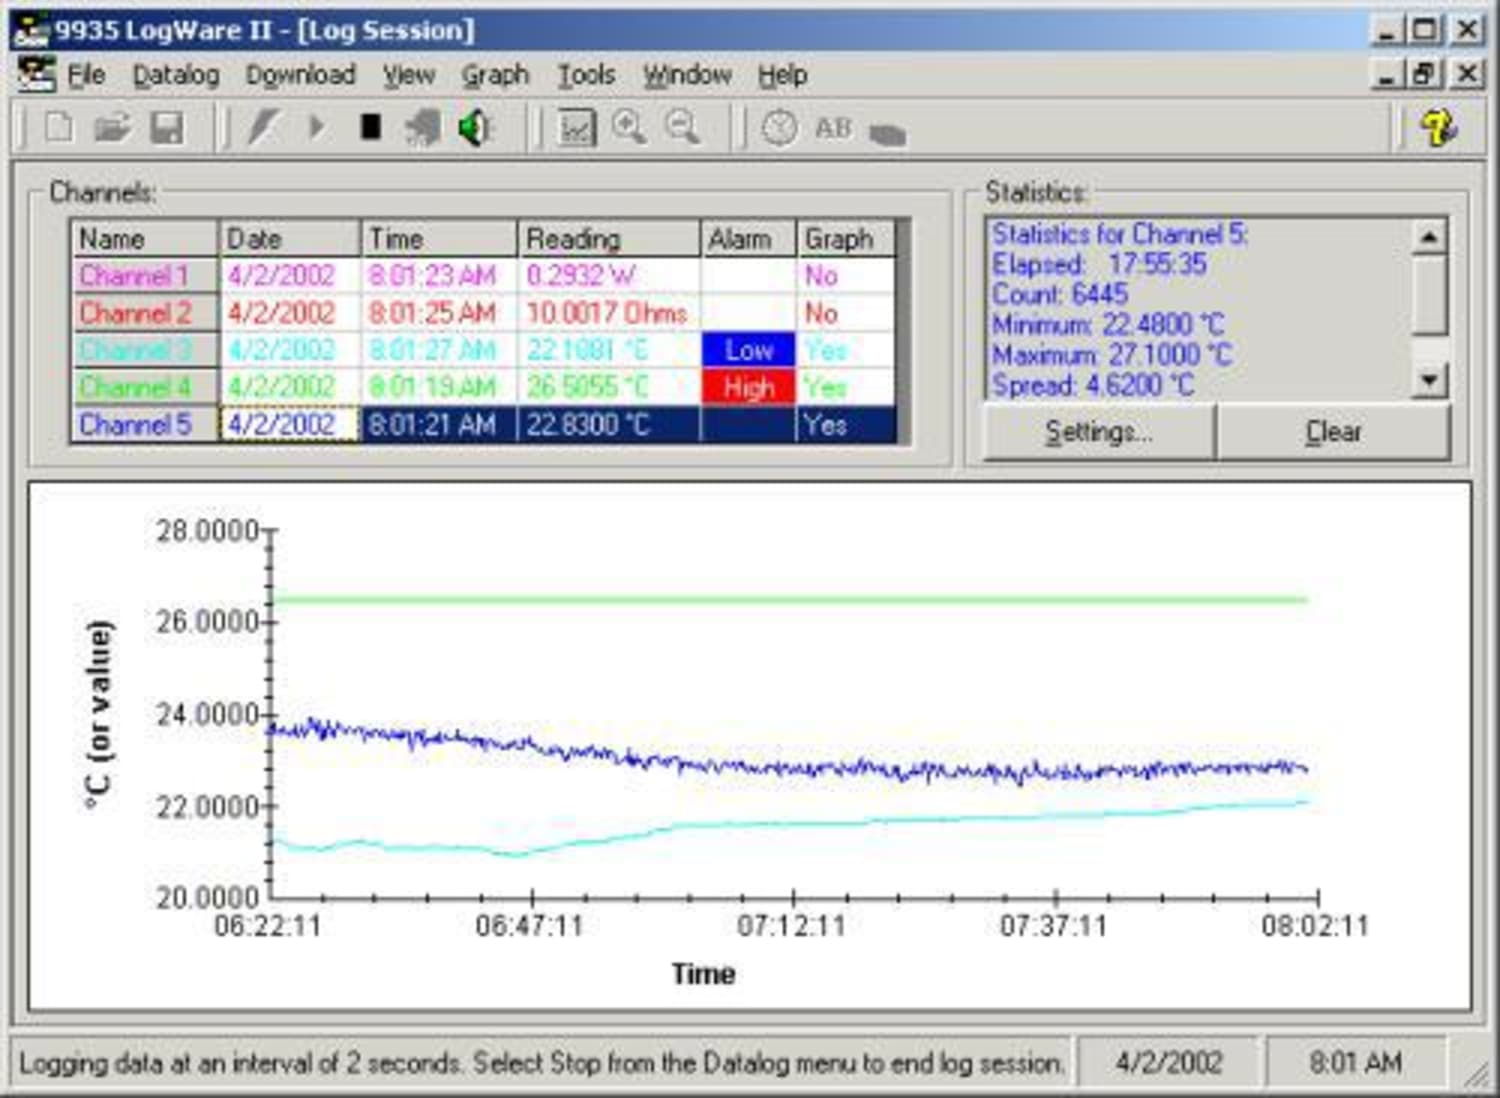Toggle the green speaker alarm sound icon
The image size is (1500, 1098).
click(x=476, y=128)
